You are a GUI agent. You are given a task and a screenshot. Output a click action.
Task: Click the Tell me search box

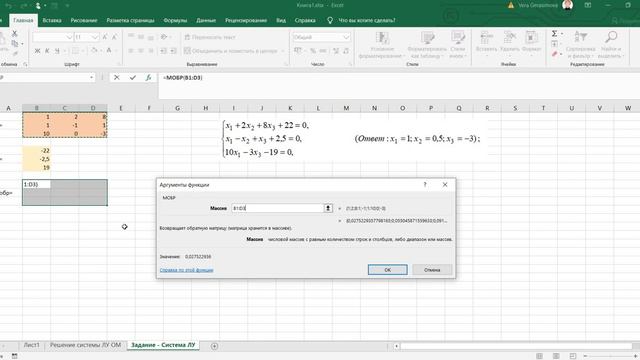tap(366, 20)
